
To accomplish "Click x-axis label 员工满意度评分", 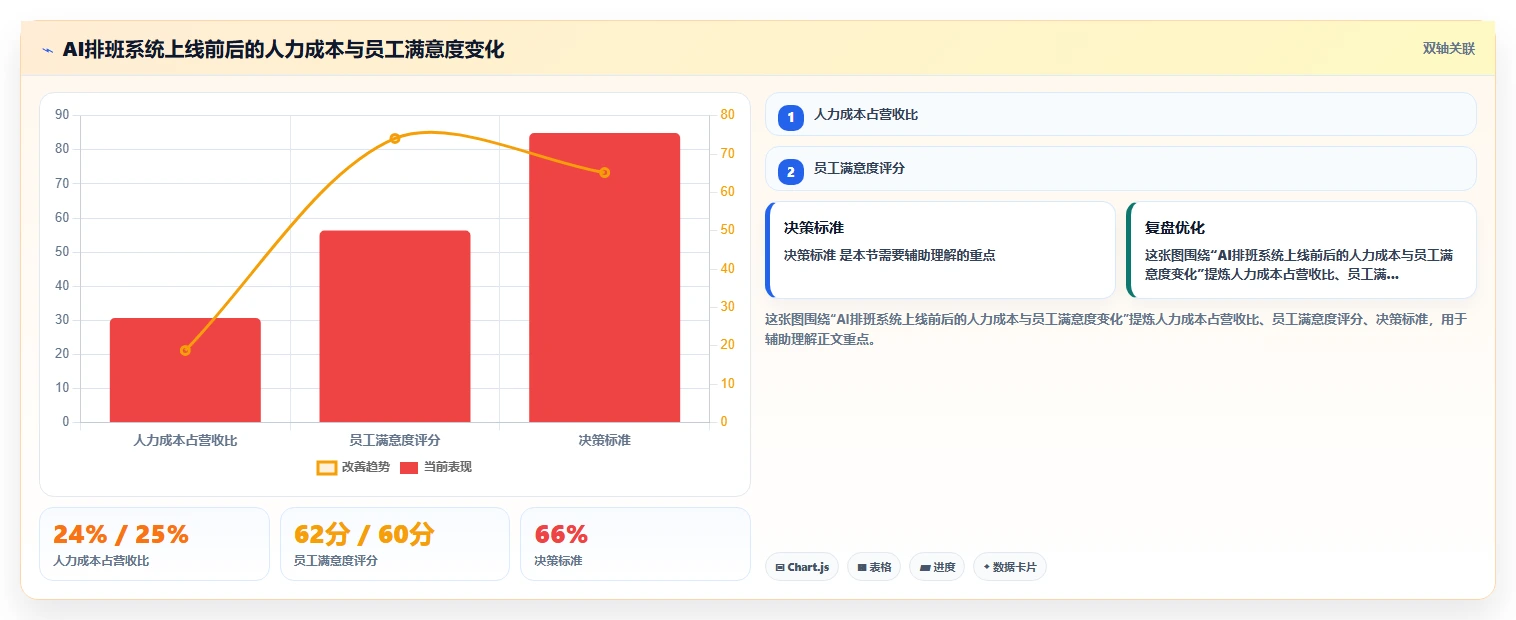I will [x=395, y=440].
